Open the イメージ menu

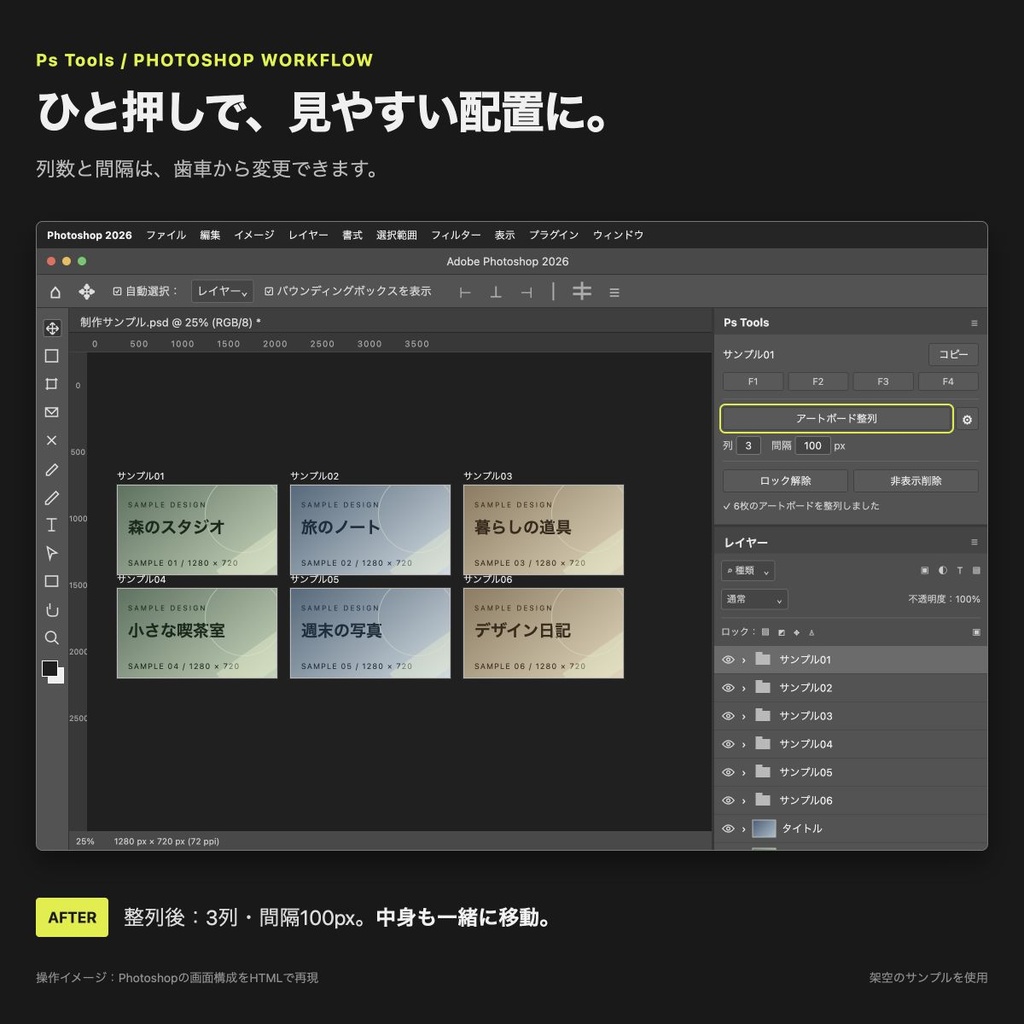254,235
